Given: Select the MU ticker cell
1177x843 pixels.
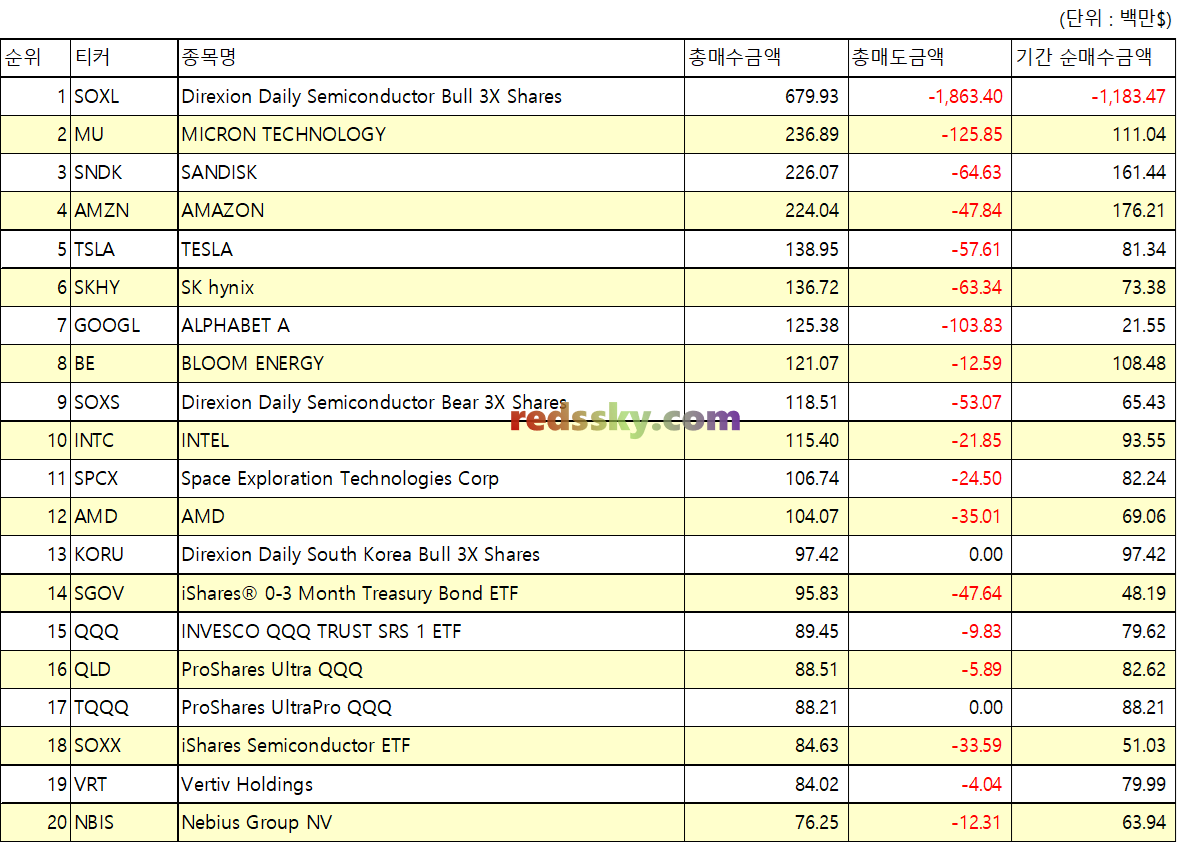Looking at the screenshot, I should [124, 135].
